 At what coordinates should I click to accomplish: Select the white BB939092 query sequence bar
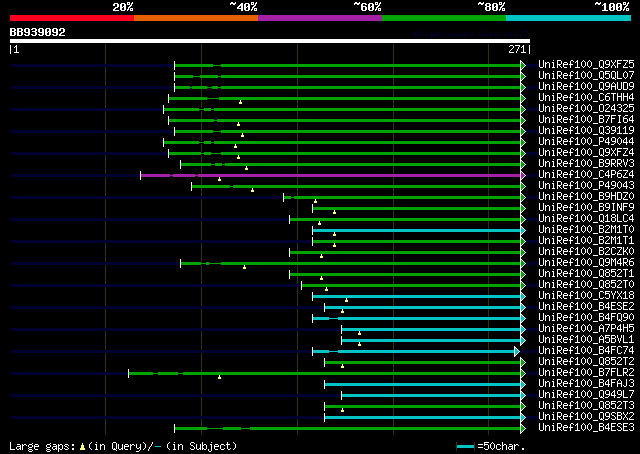(x=270, y=41)
